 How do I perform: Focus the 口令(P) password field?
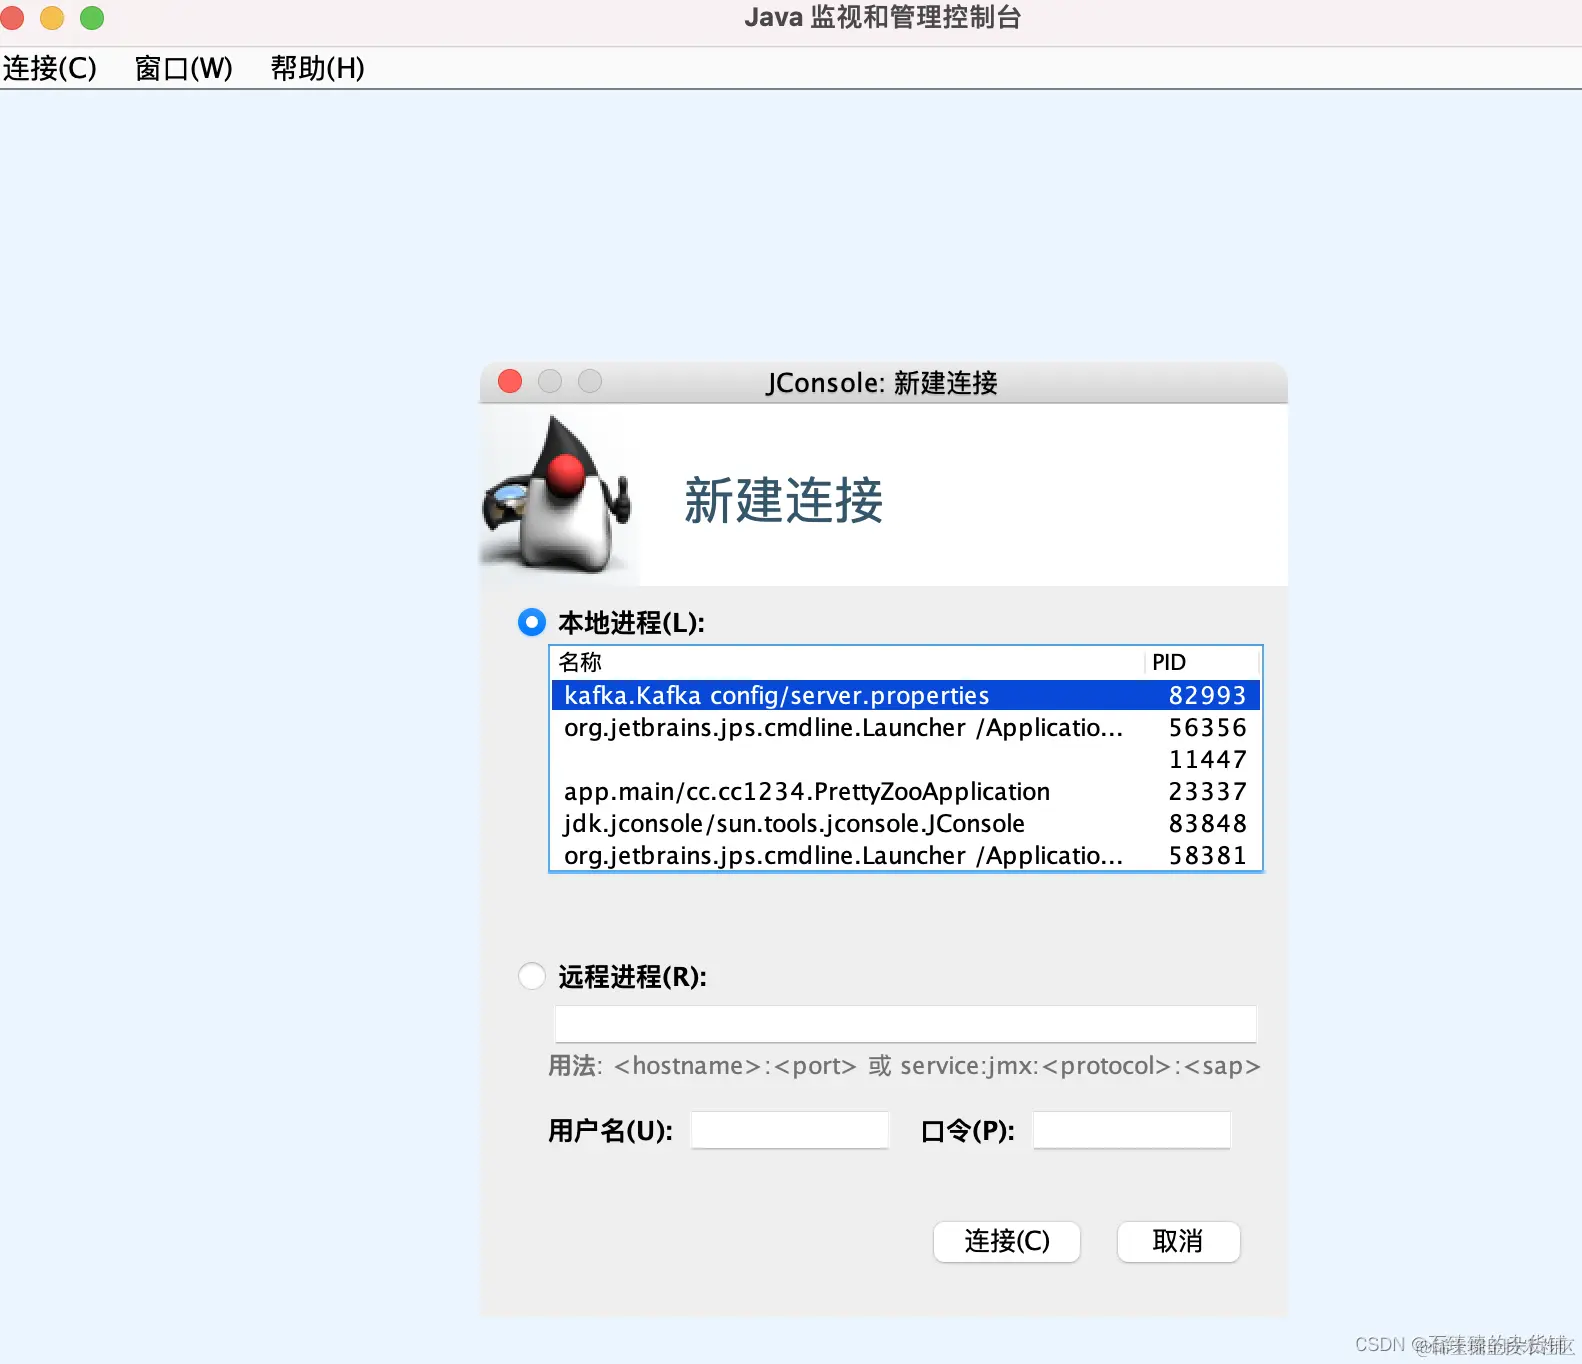(x=1131, y=1130)
